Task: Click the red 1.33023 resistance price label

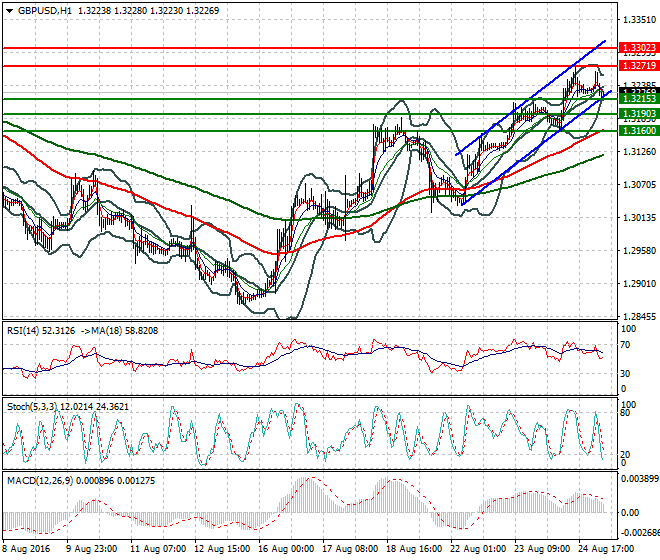Action: [x=639, y=48]
